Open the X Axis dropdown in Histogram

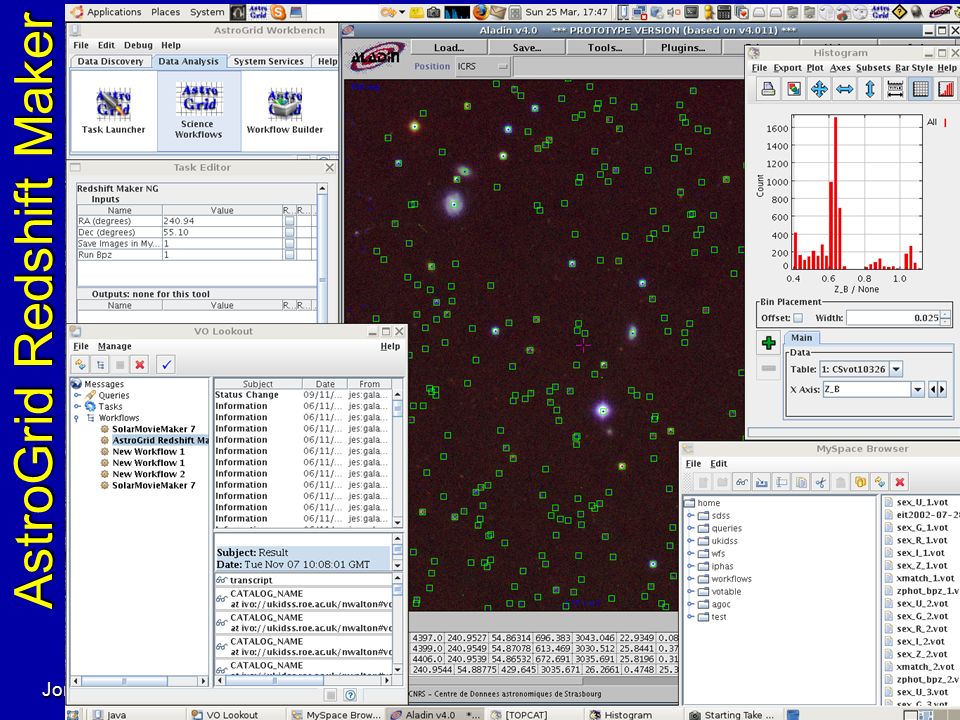917,389
